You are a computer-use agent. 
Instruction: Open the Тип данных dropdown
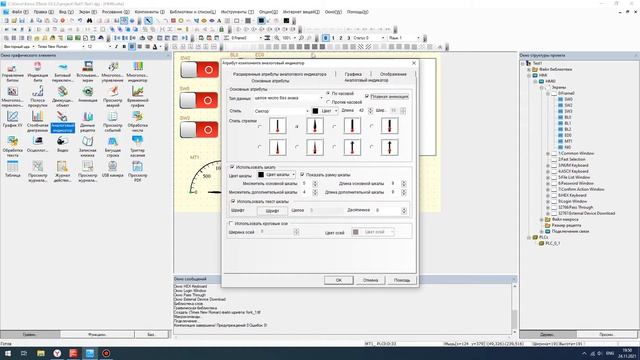coord(321,98)
